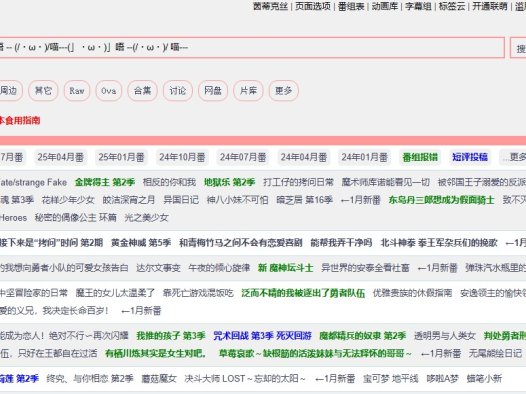Open 达尔文事变 anime link
The width and height of the screenshot is (526, 394).
click(158, 268)
